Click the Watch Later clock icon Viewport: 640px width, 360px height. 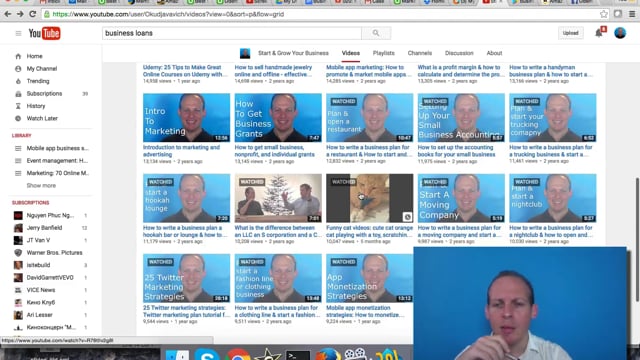(x=18, y=119)
